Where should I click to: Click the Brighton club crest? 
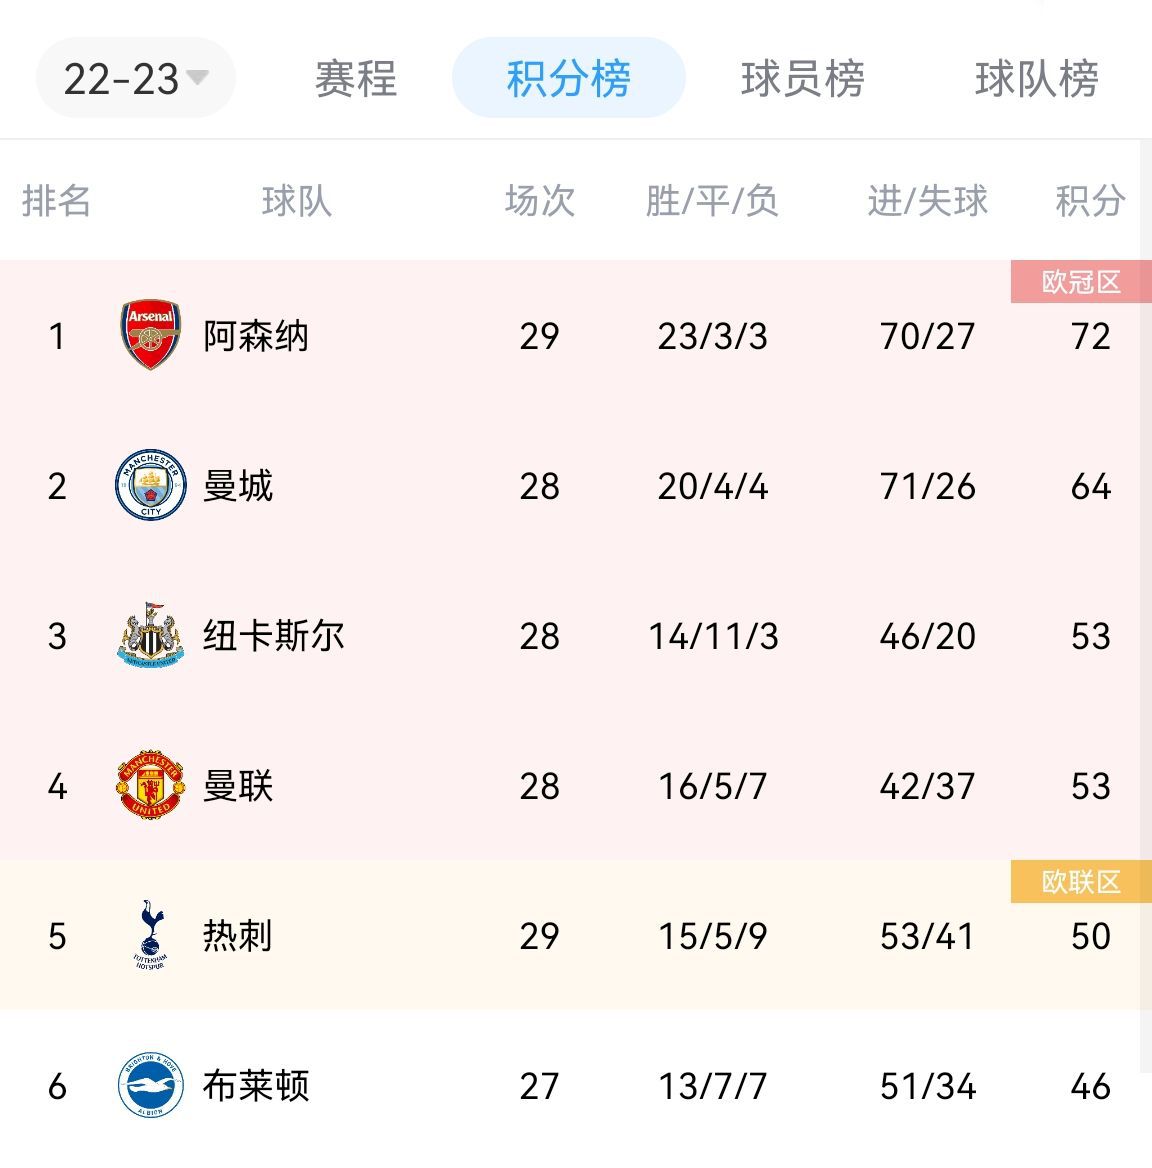point(151,1085)
